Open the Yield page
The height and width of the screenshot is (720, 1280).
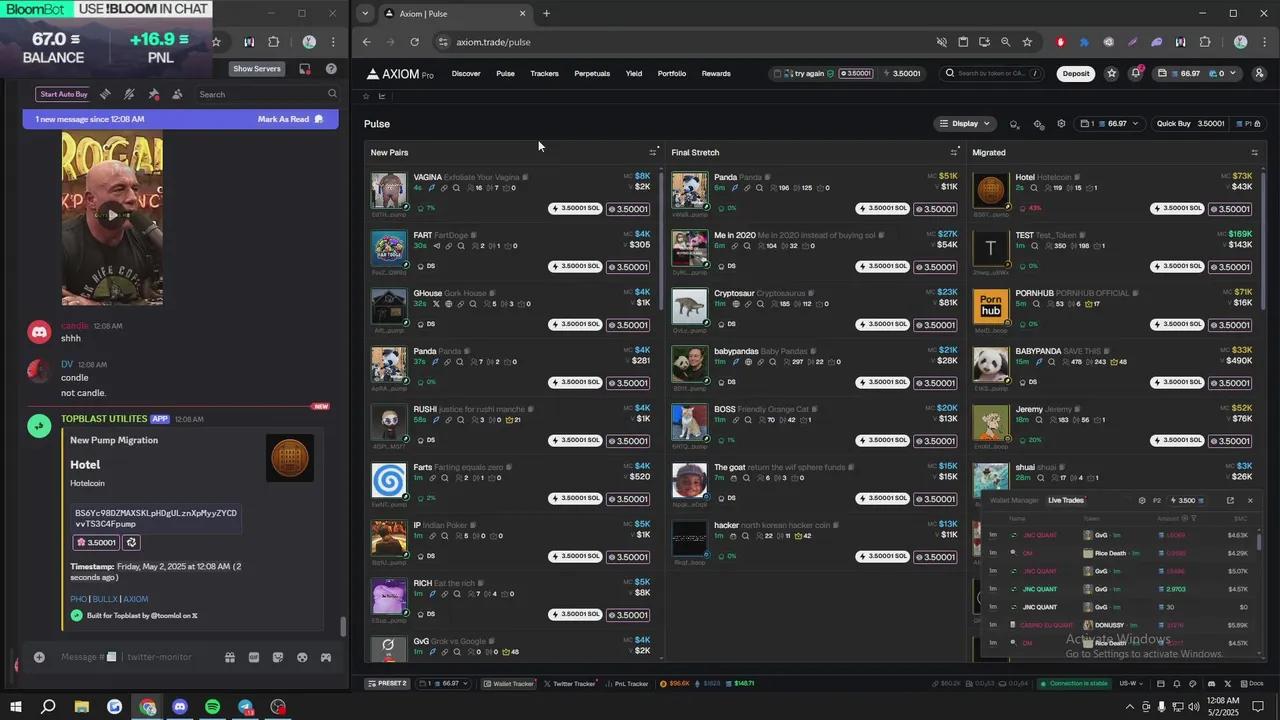point(634,73)
